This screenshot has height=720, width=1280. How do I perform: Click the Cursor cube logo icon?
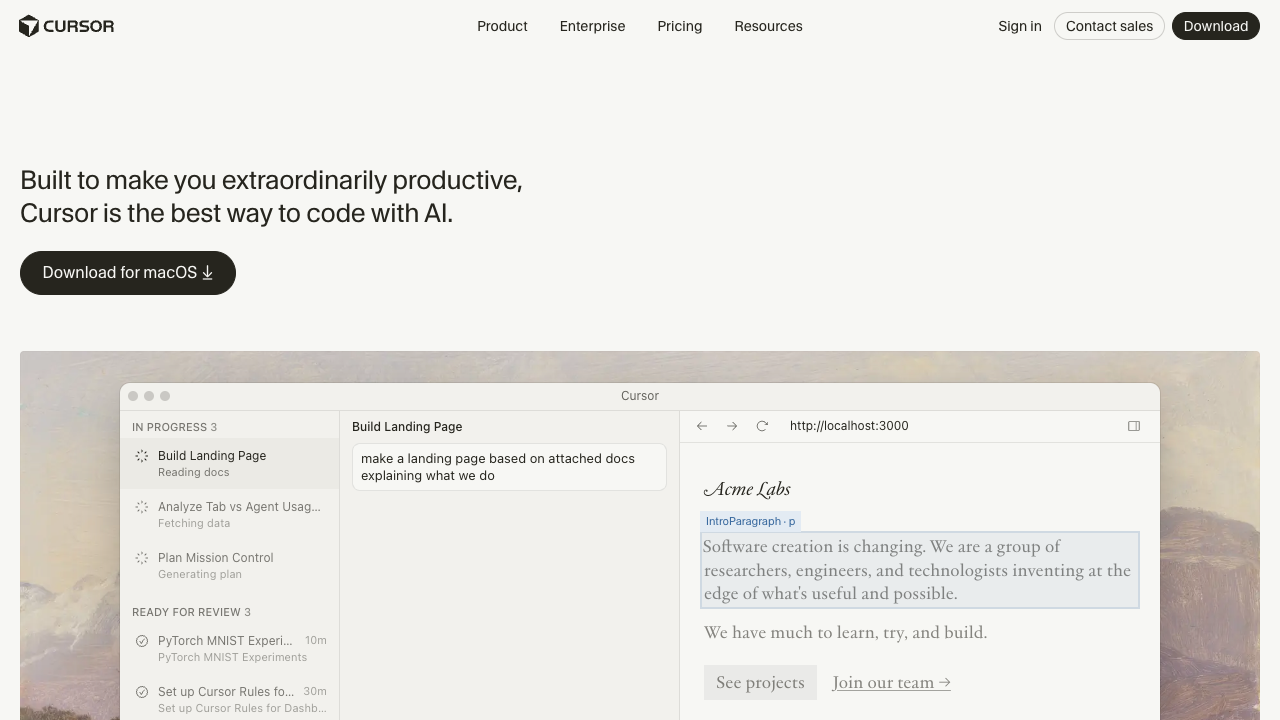[x=29, y=26]
